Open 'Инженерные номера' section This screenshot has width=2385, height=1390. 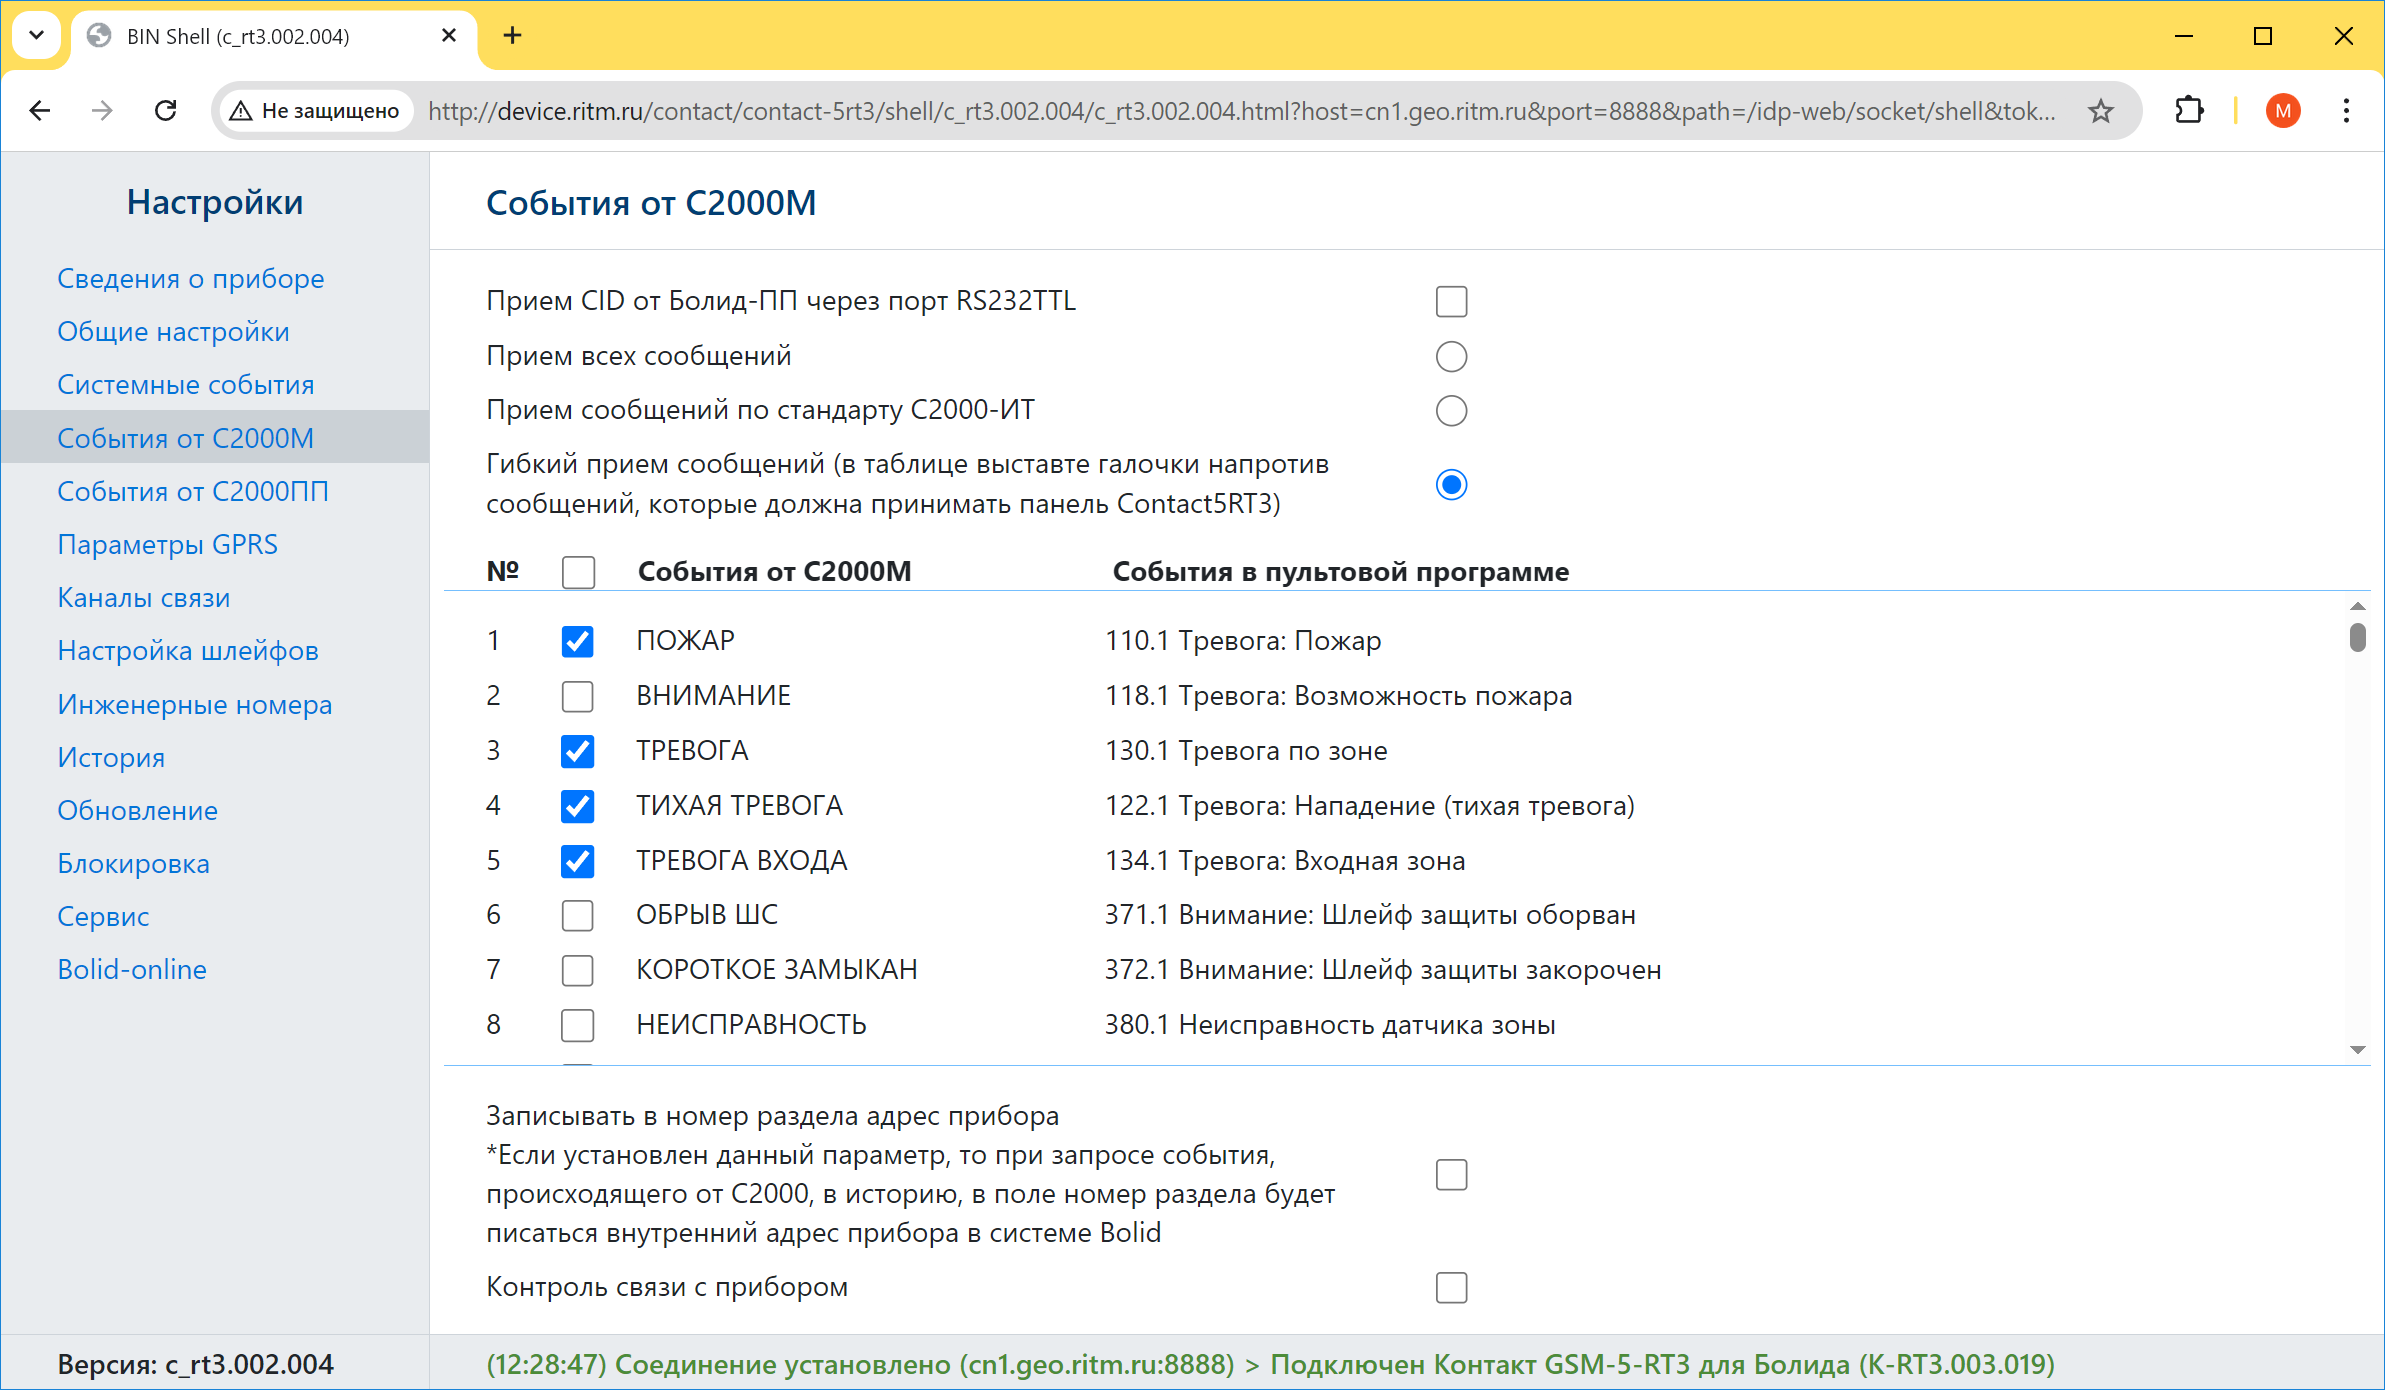tap(194, 704)
